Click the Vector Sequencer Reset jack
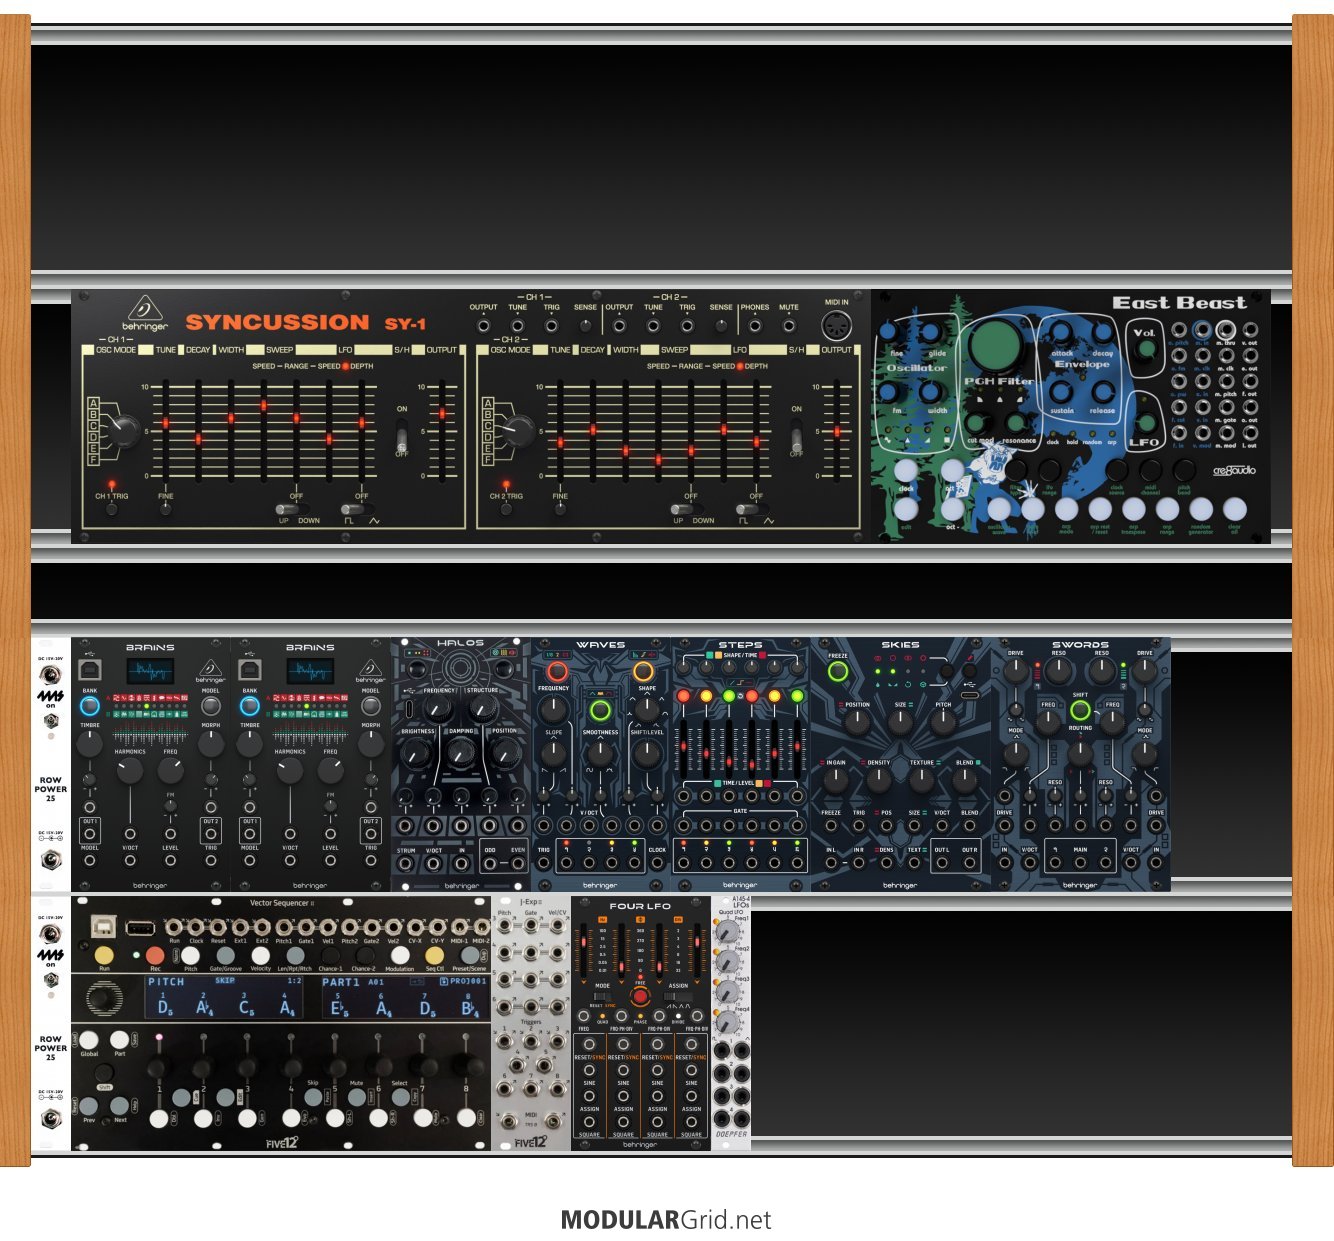This screenshot has width=1334, height=1241. coord(218,927)
